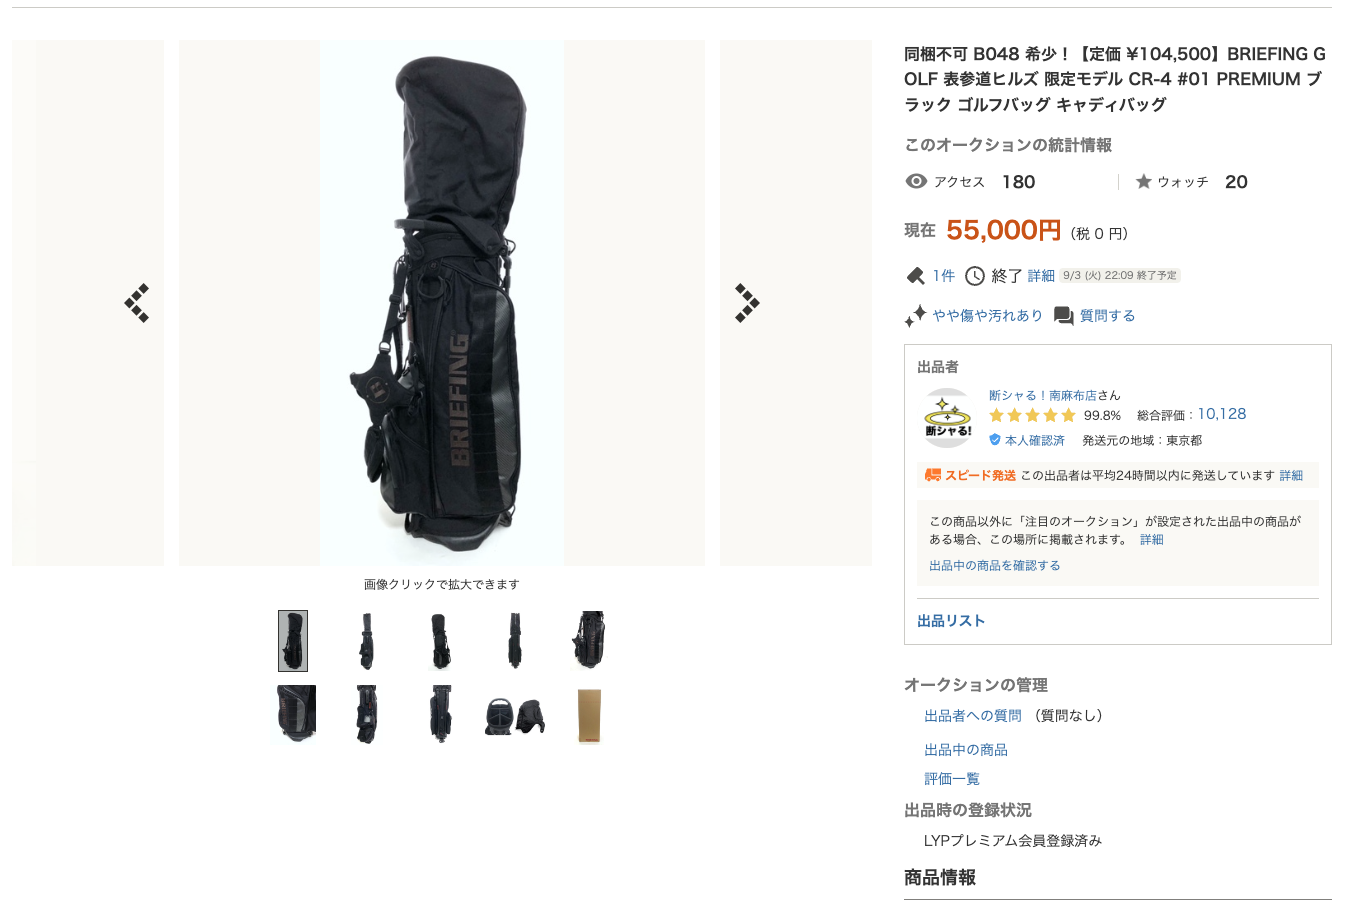Viewport: 1346px width, 905px height.
Task: Click 出品中の商品を確認する link
Action: coord(995,566)
